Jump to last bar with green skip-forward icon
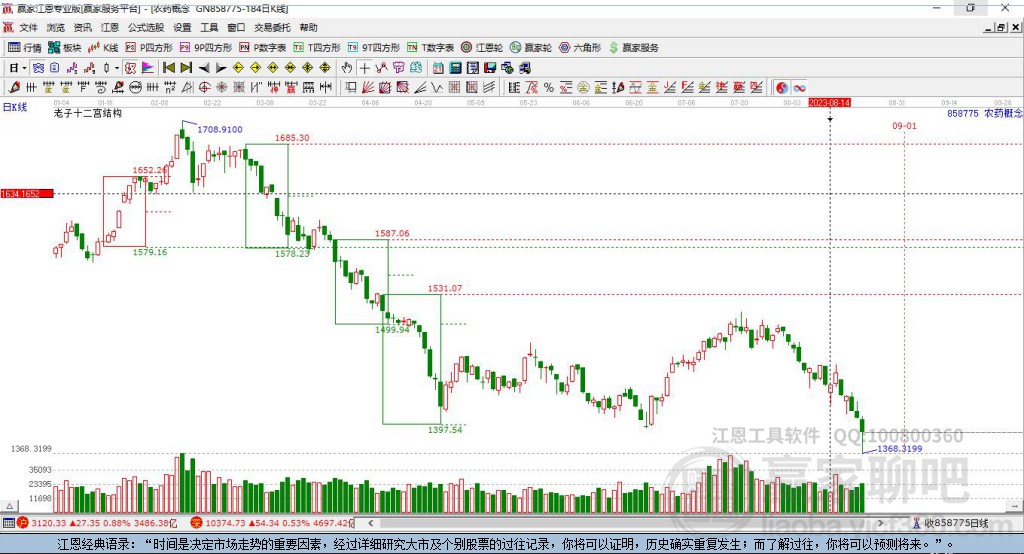The height and width of the screenshot is (554, 1024). [x=186, y=67]
